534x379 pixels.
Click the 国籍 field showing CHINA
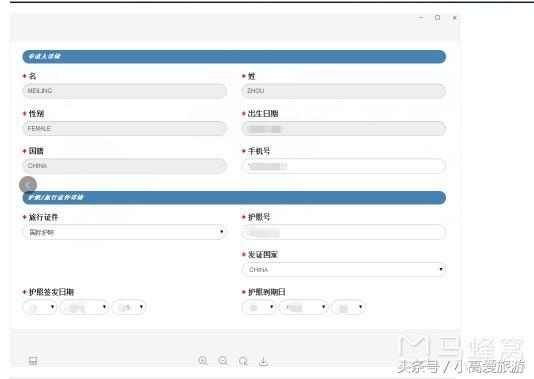tap(125, 166)
